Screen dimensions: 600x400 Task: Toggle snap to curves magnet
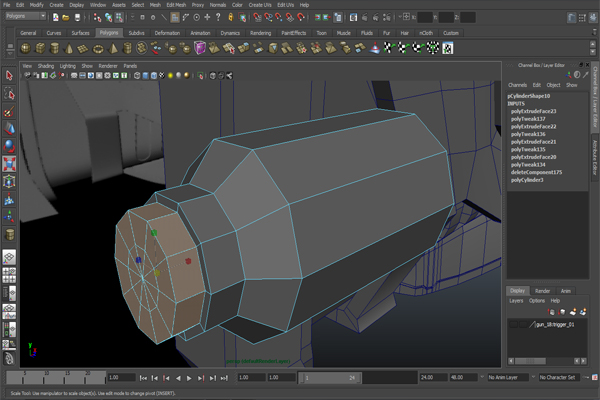[x=268, y=17]
